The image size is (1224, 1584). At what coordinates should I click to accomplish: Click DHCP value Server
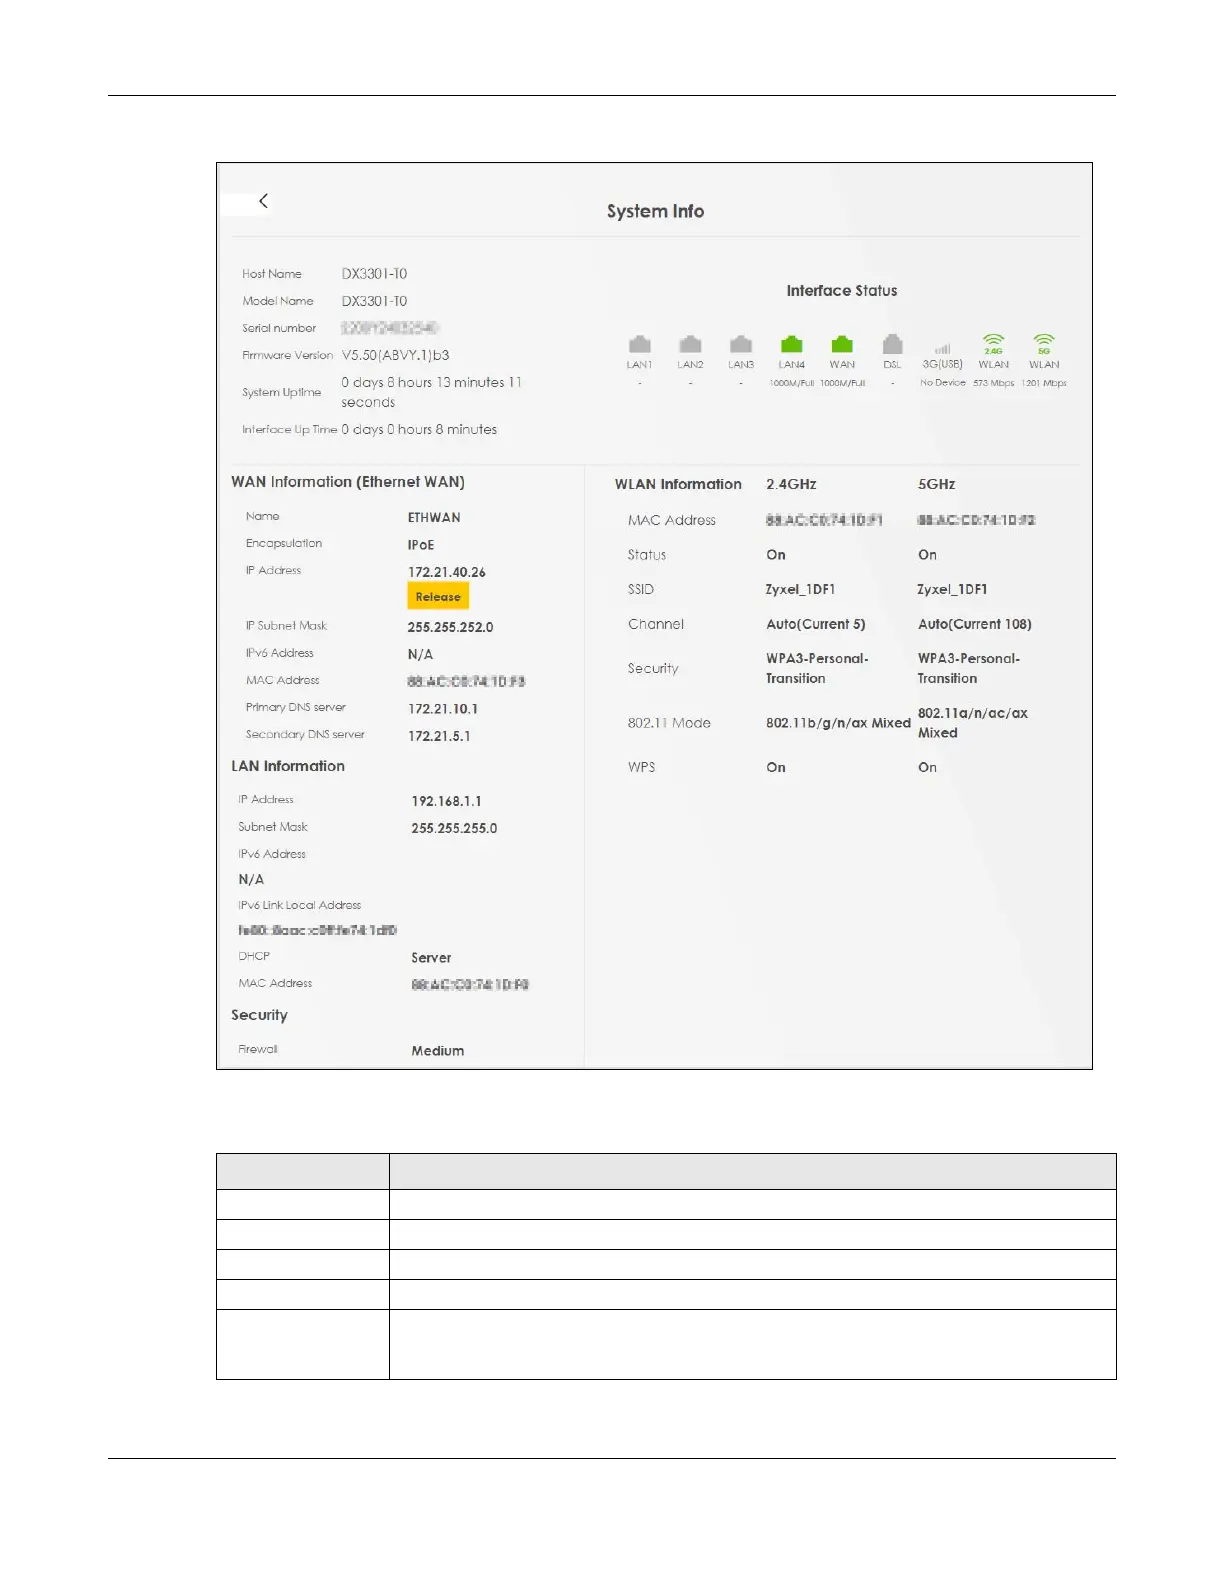coord(431,958)
